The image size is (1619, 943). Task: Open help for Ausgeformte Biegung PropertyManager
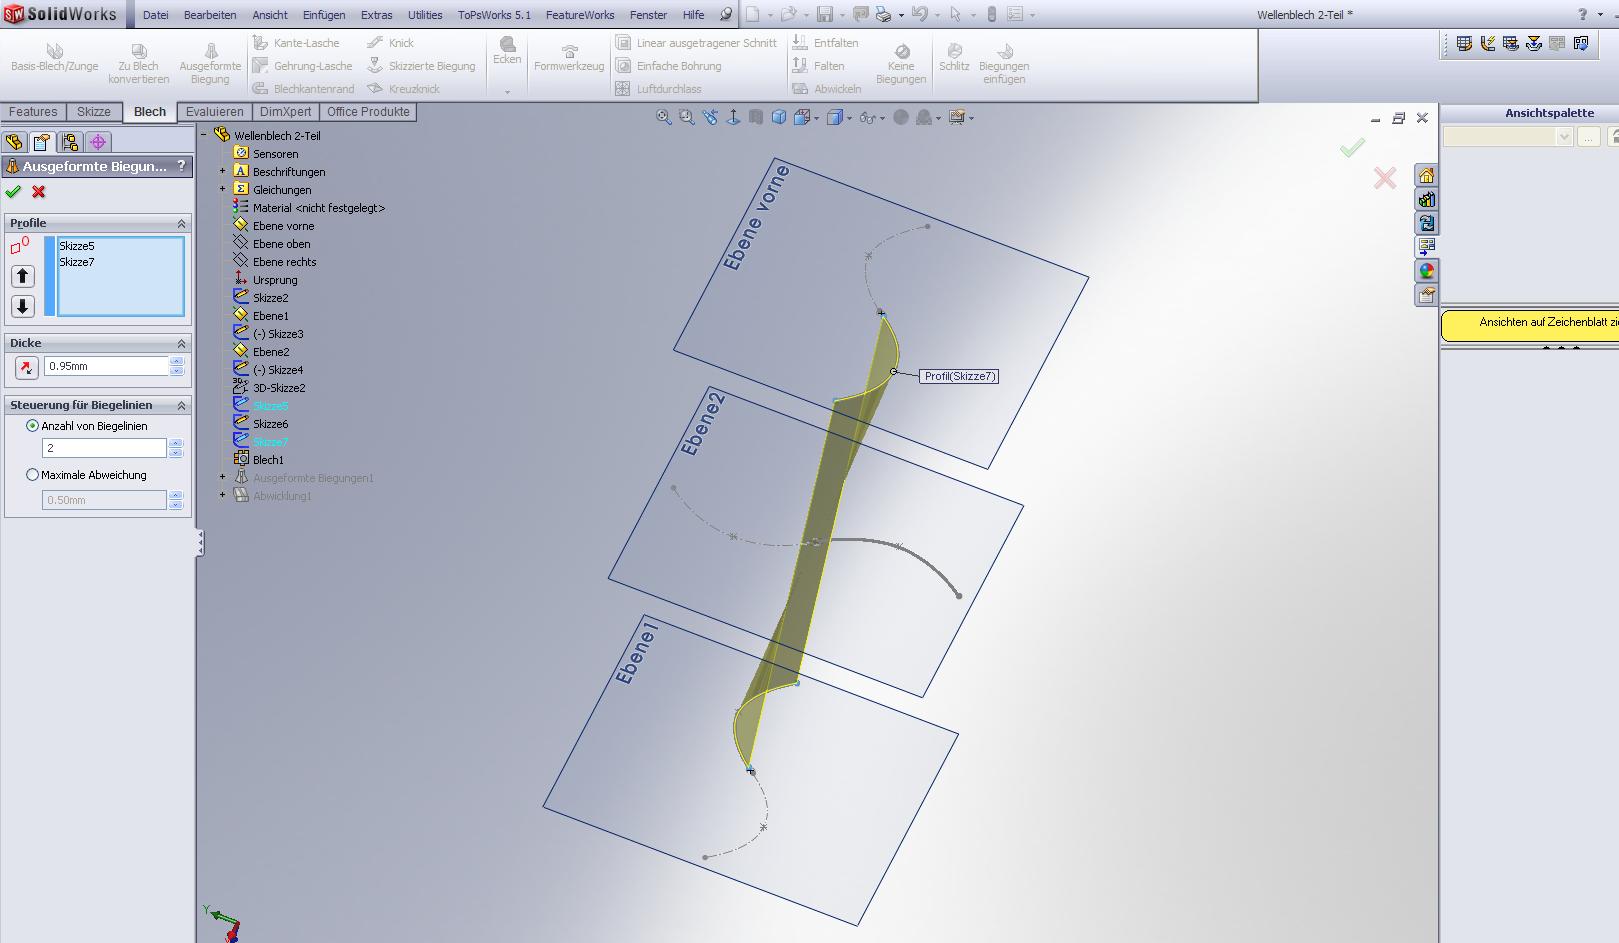[181, 166]
